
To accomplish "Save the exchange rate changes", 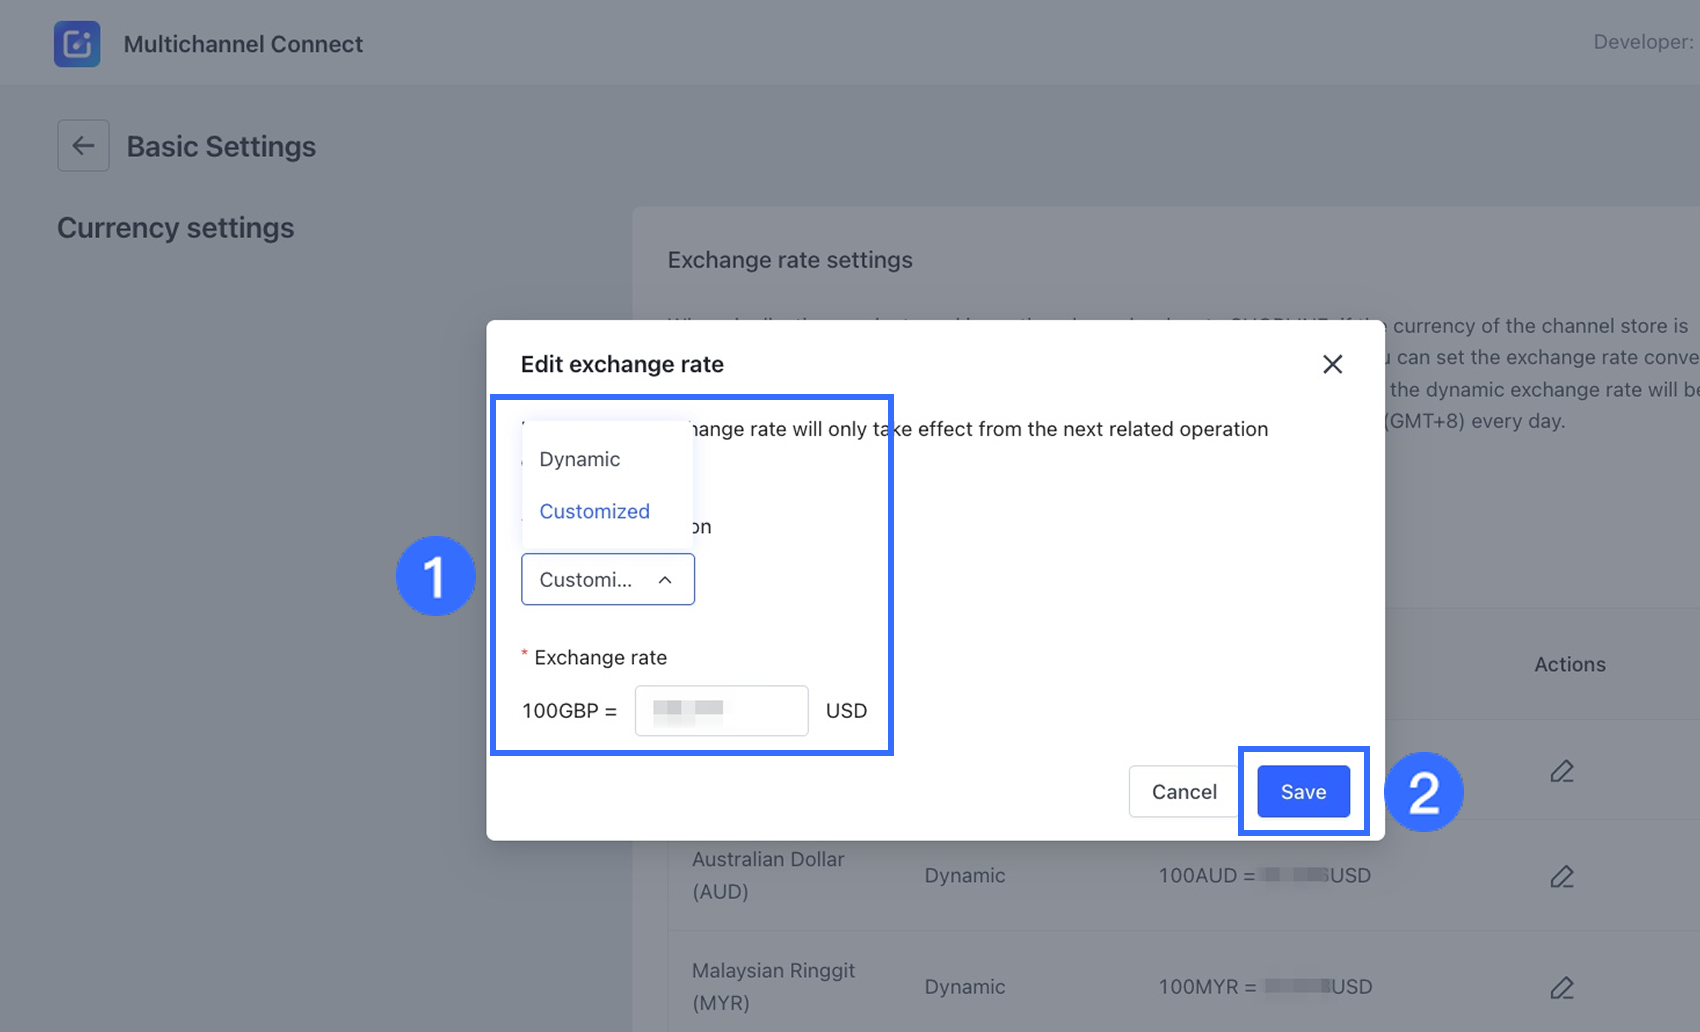I will [1303, 792].
